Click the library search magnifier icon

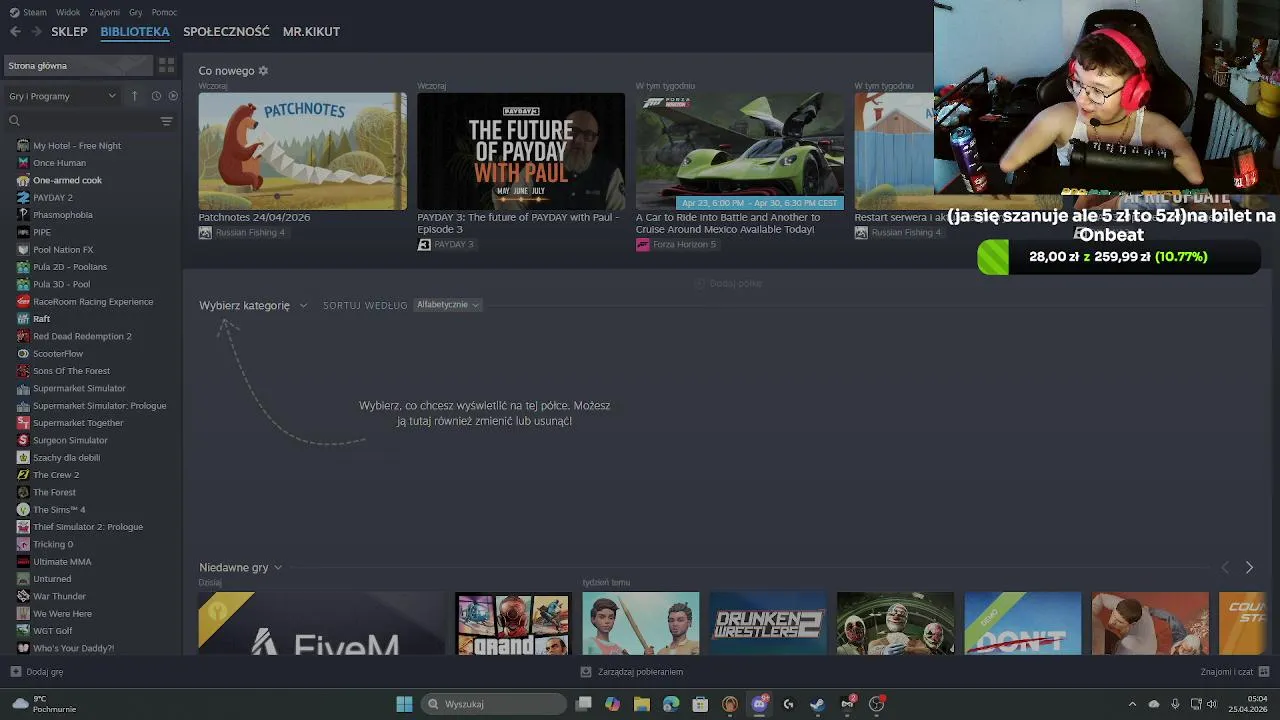(14, 121)
